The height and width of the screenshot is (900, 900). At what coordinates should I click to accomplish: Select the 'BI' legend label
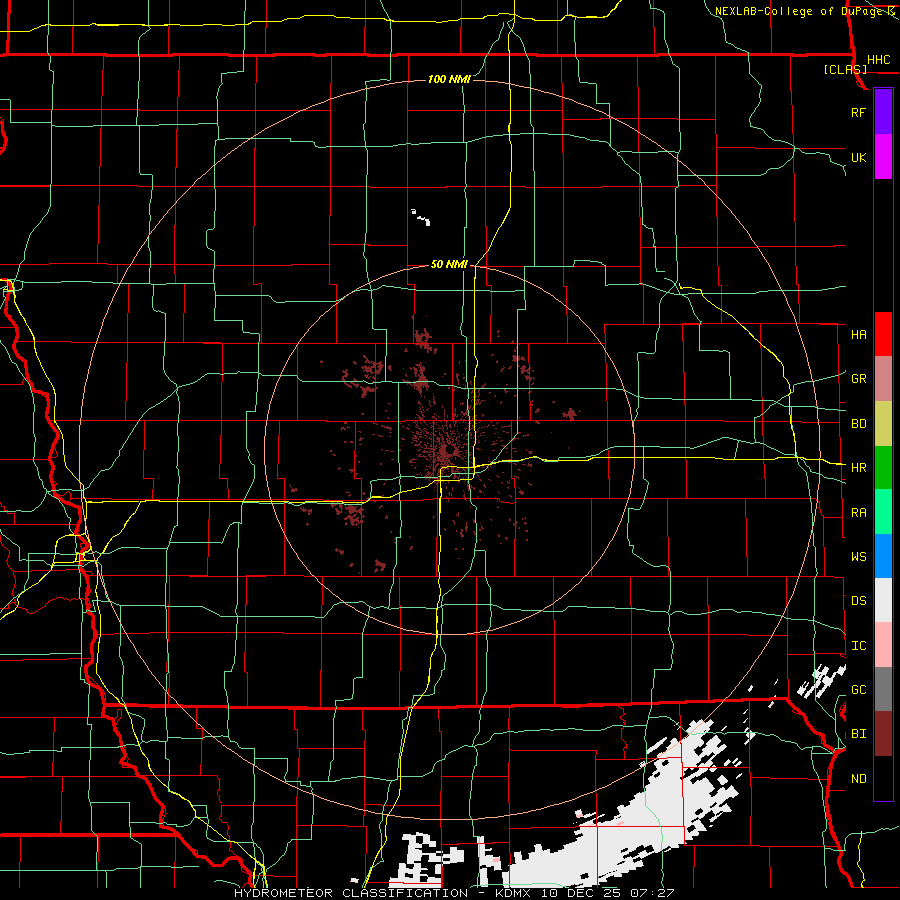(x=858, y=734)
